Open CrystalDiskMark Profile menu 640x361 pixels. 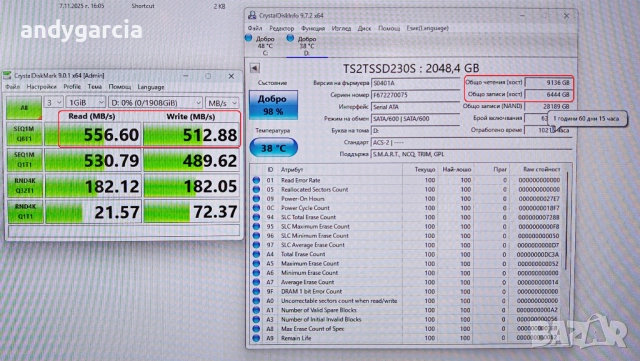[x=72, y=87]
